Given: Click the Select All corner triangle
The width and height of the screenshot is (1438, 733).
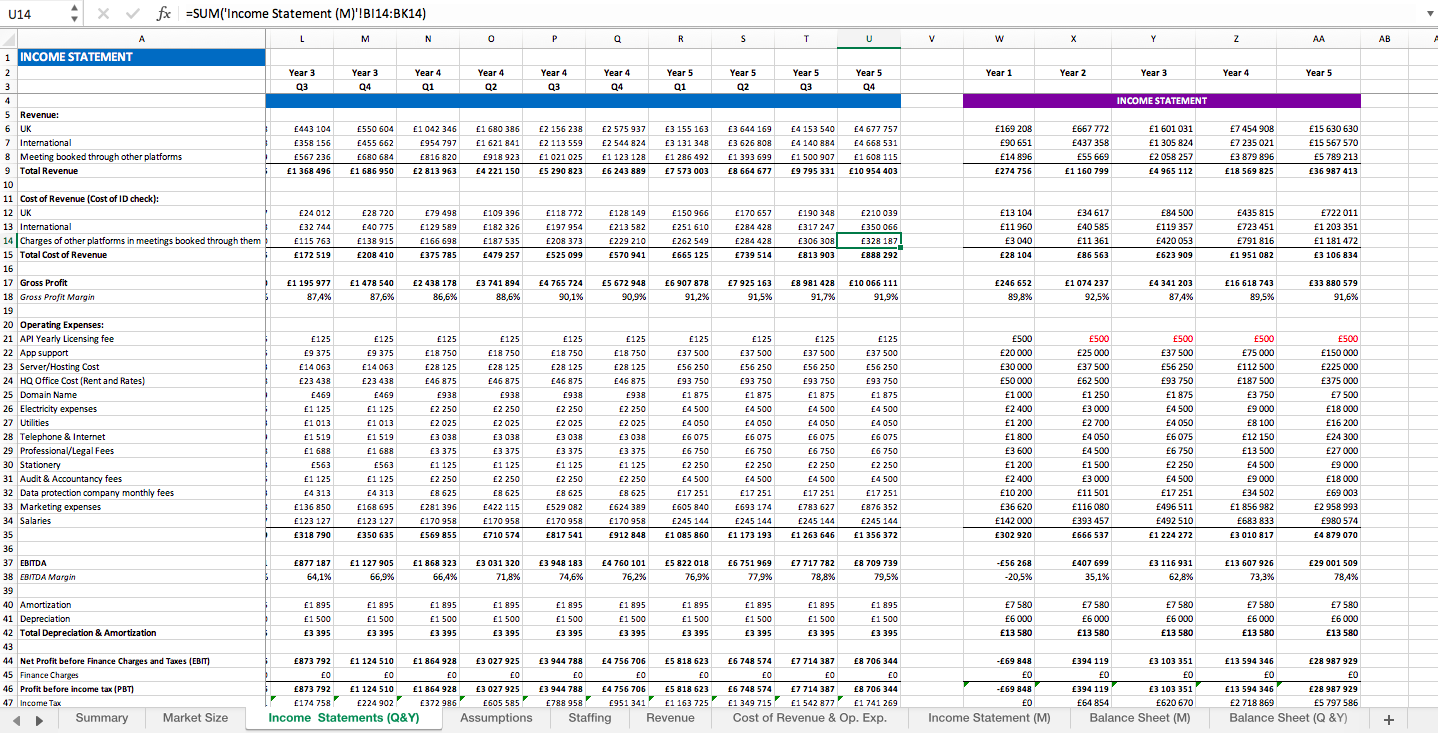Looking at the screenshot, I should (9, 39).
